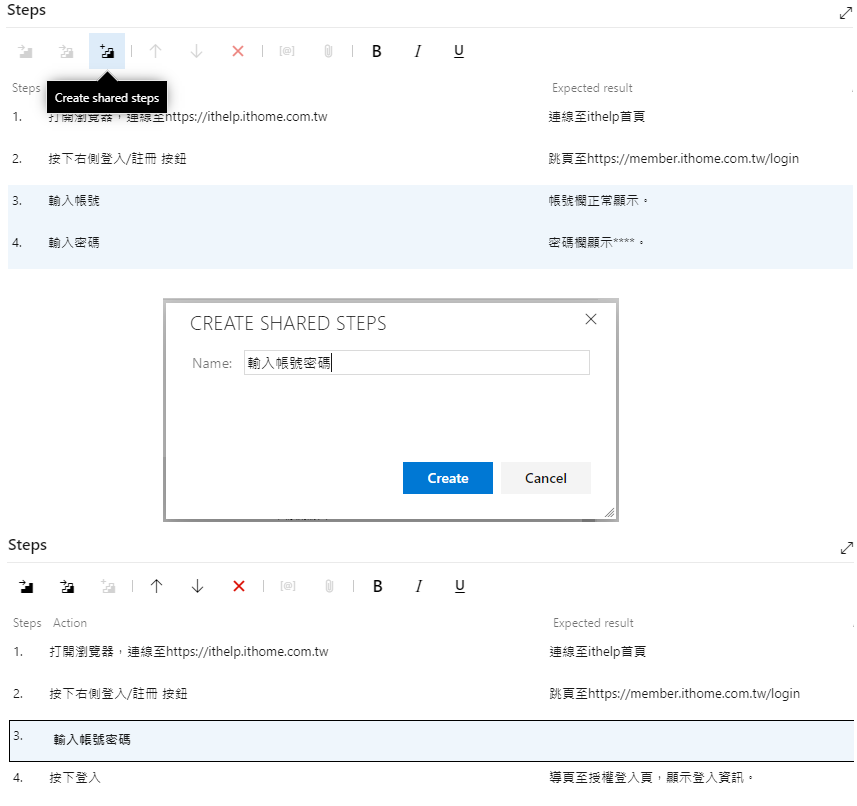This screenshot has height=806, width=857.
Task: Click expected result 帳號欄正常顯示。
Action: click(x=598, y=201)
